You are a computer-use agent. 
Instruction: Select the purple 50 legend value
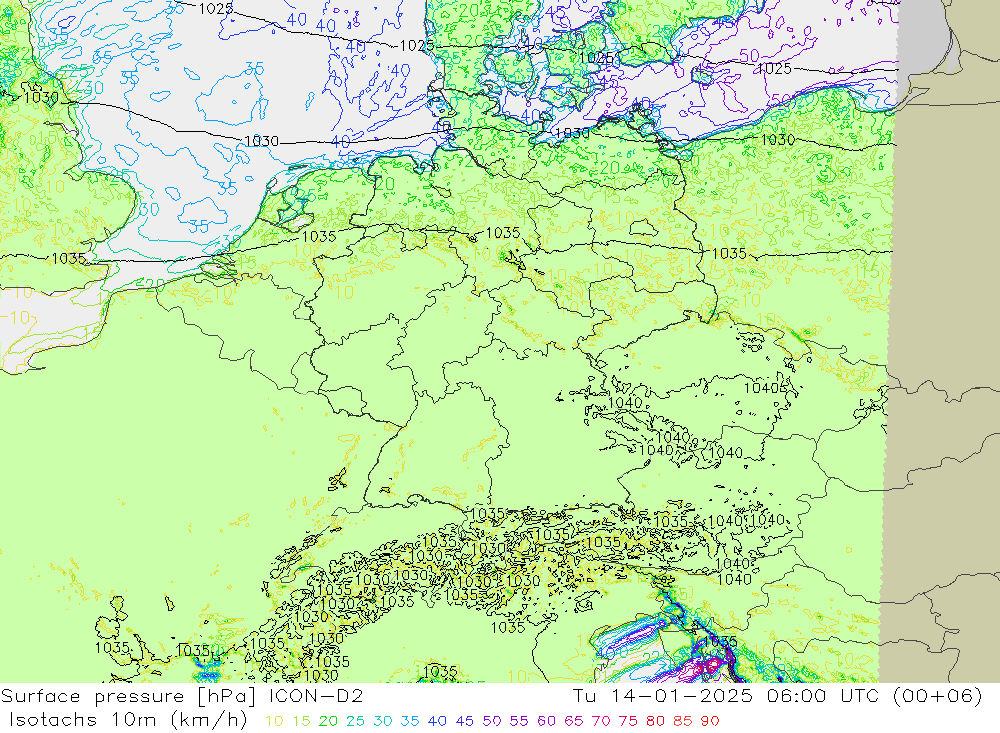492,721
